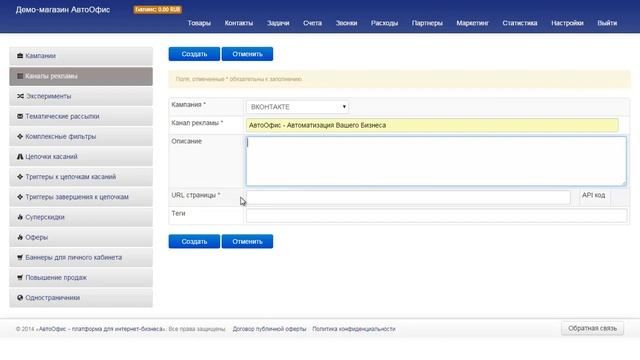Click Выйти to log out

click(607, 23)
